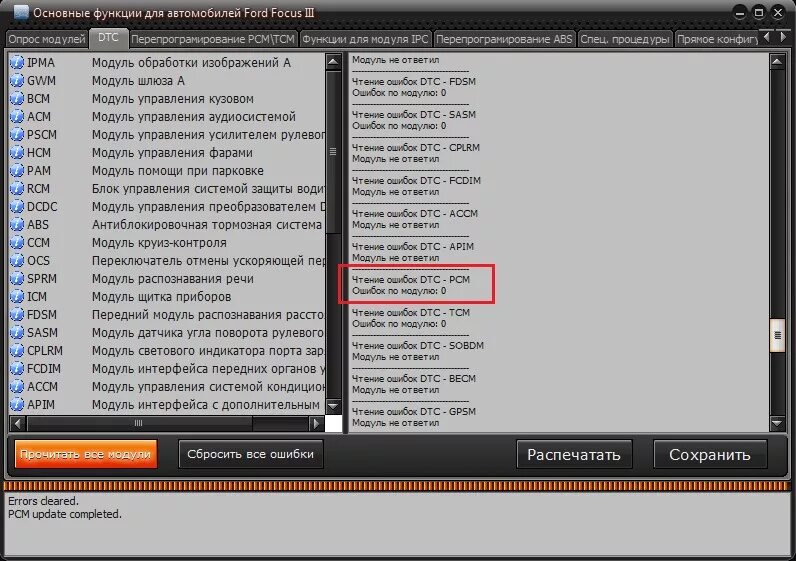Open the Перепрограмирование PCM\TCM tab
796x561 pixels.
213,39
